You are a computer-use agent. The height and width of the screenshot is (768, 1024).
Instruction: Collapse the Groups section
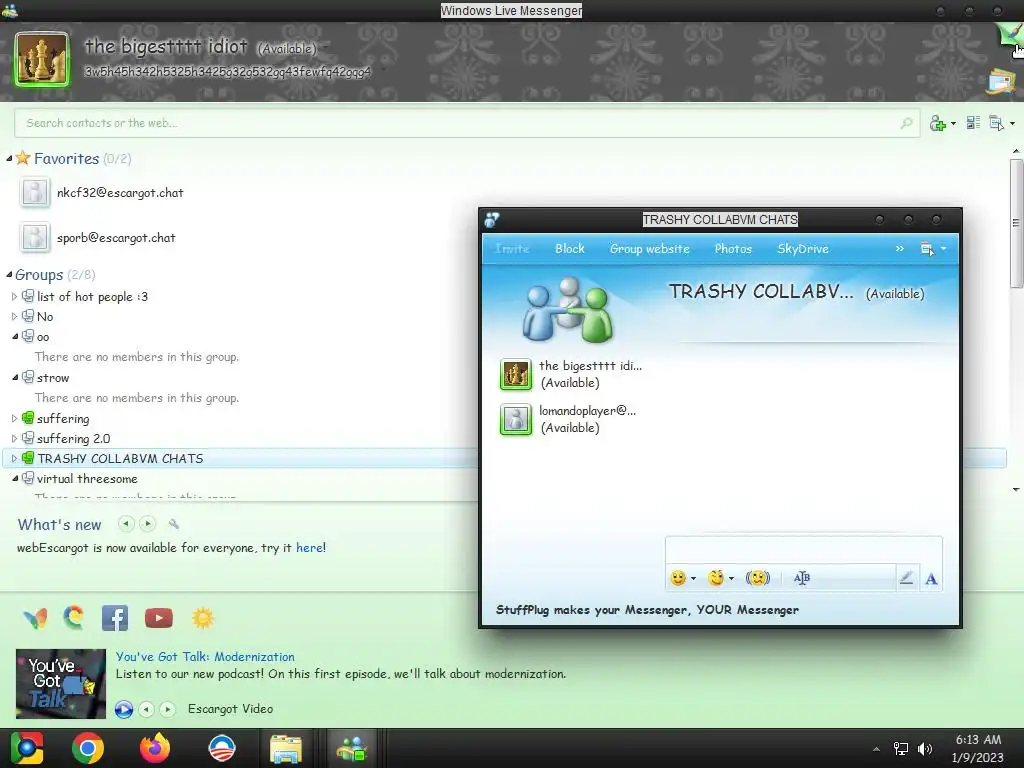click(x=9, y=274)
